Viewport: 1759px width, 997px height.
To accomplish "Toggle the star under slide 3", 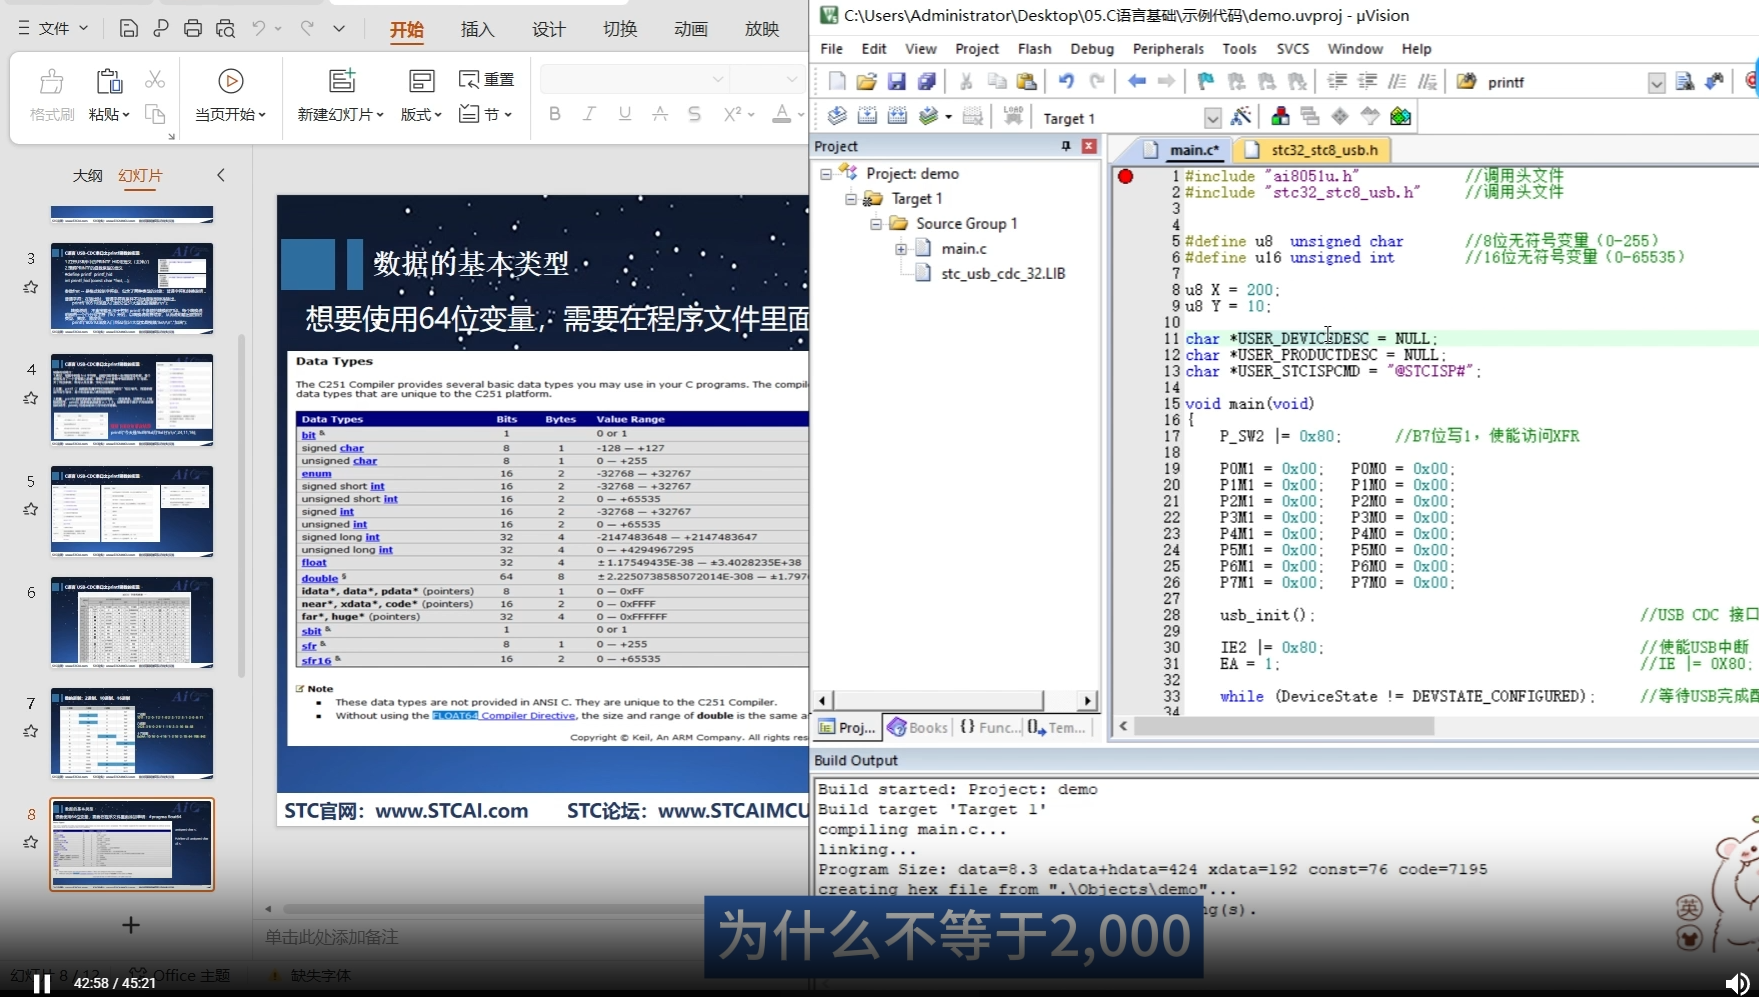I will tap(31, 287).
